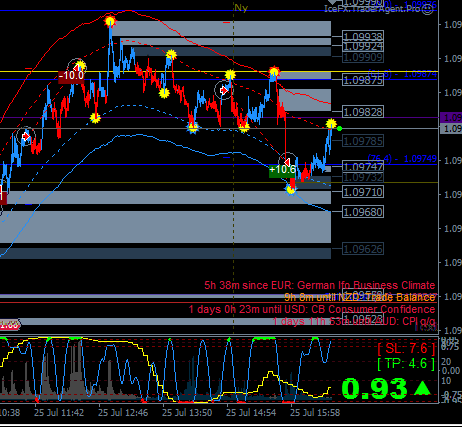
Task: Select the star marker beside the green price dot
Action: point(331,124)
